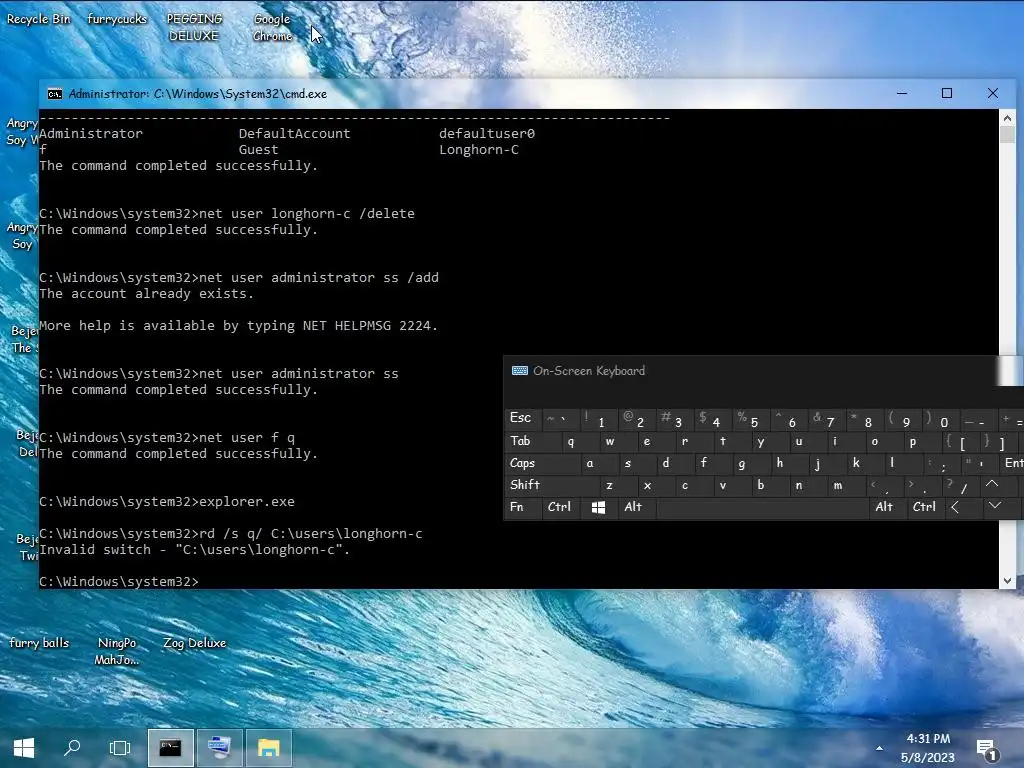This screenshot has width=1024, height=768.
Task: Click the 'explorer.exe' command line
Action: coord(167,502)
